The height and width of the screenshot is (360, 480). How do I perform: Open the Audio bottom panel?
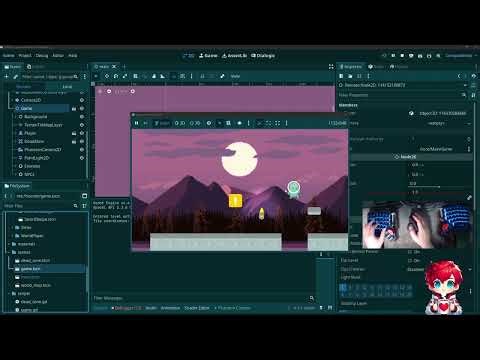pyautogui.click(x=151, y=308)
